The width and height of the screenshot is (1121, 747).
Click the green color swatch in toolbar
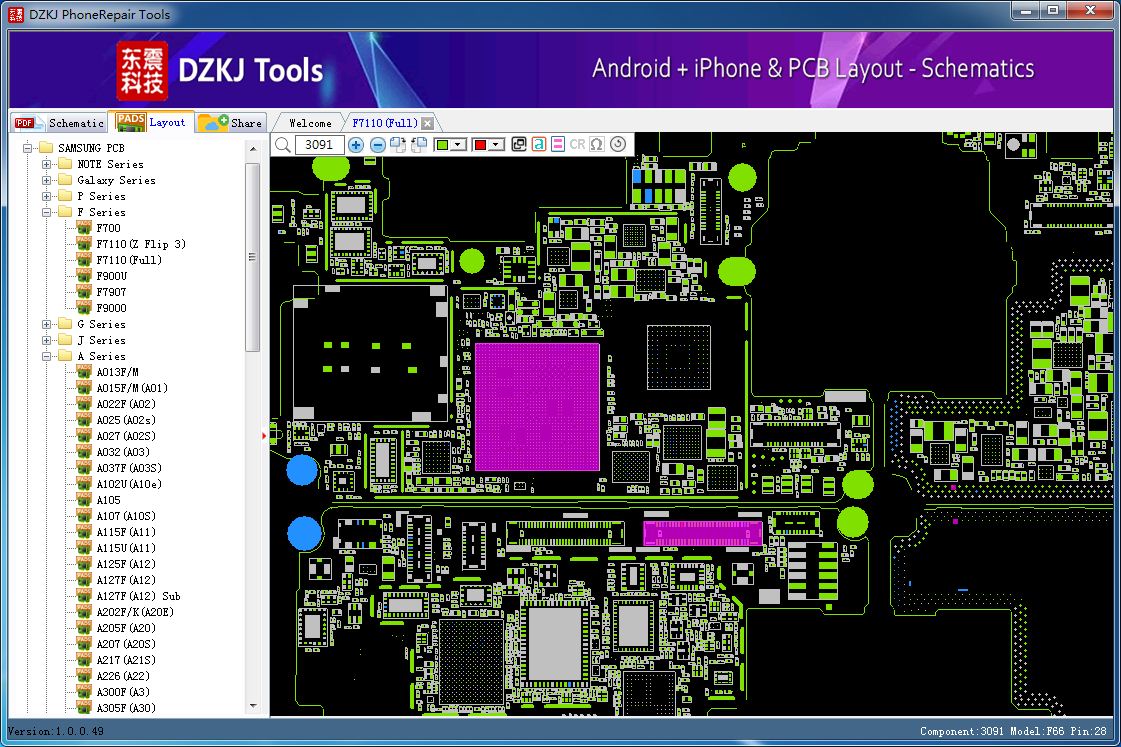[x=443, y=145]
